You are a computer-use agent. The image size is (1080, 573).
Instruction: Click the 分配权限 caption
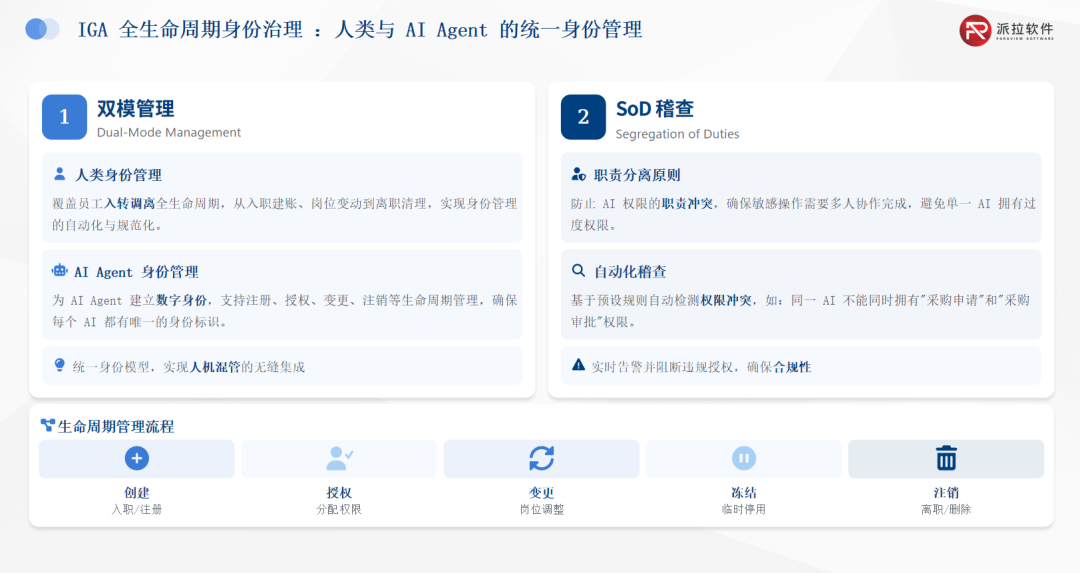pyautogui.click(x=339, y=510)
